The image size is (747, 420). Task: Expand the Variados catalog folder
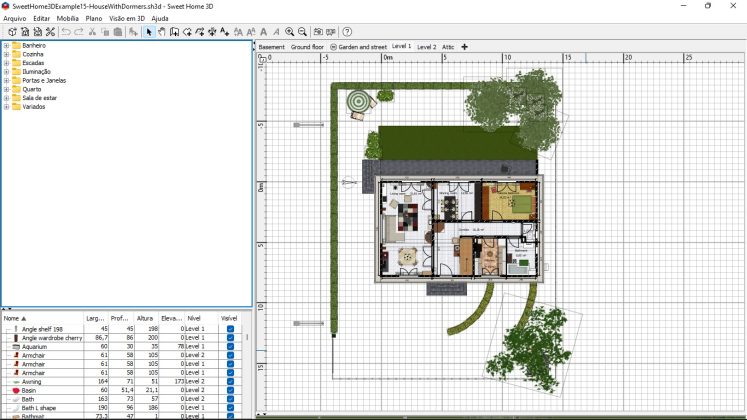point(6,107)
